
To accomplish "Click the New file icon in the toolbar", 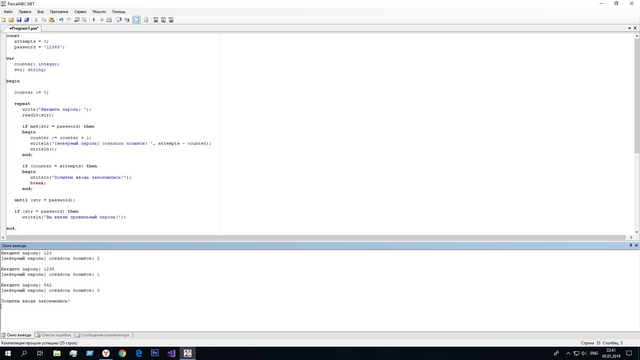I will coord(4,20).
